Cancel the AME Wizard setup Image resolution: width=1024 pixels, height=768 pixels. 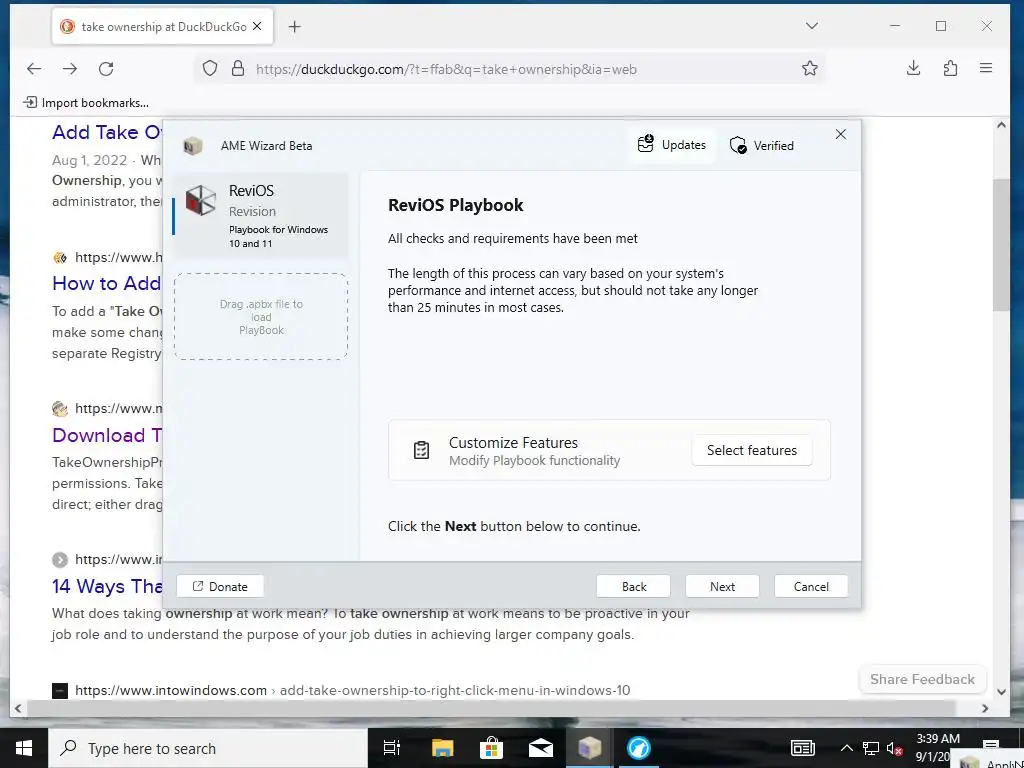point(811,586)
